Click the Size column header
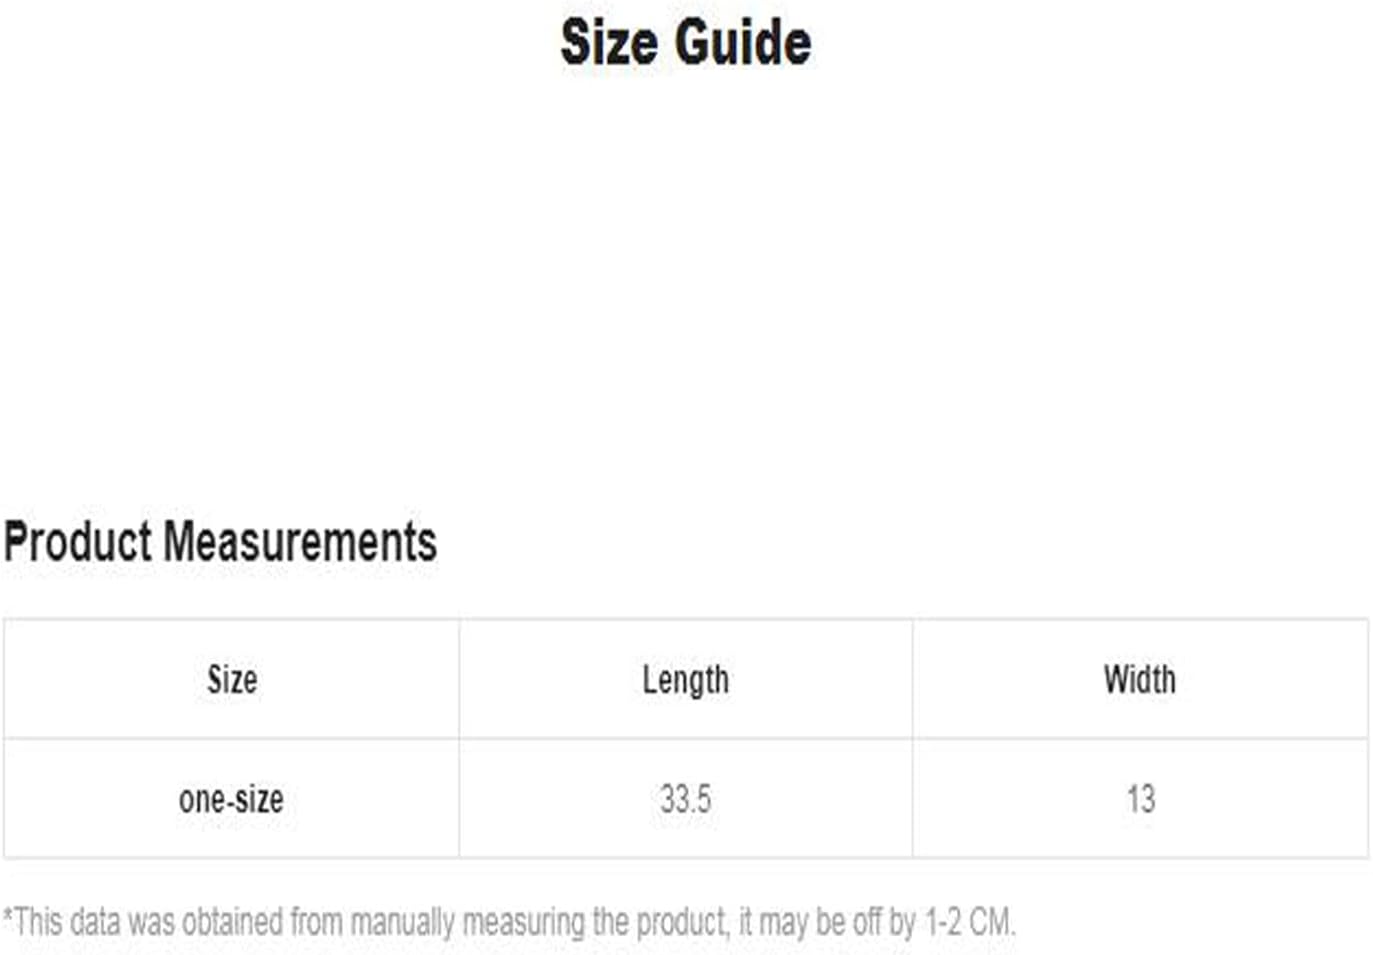1373x955 pixels. click(232, 680)
